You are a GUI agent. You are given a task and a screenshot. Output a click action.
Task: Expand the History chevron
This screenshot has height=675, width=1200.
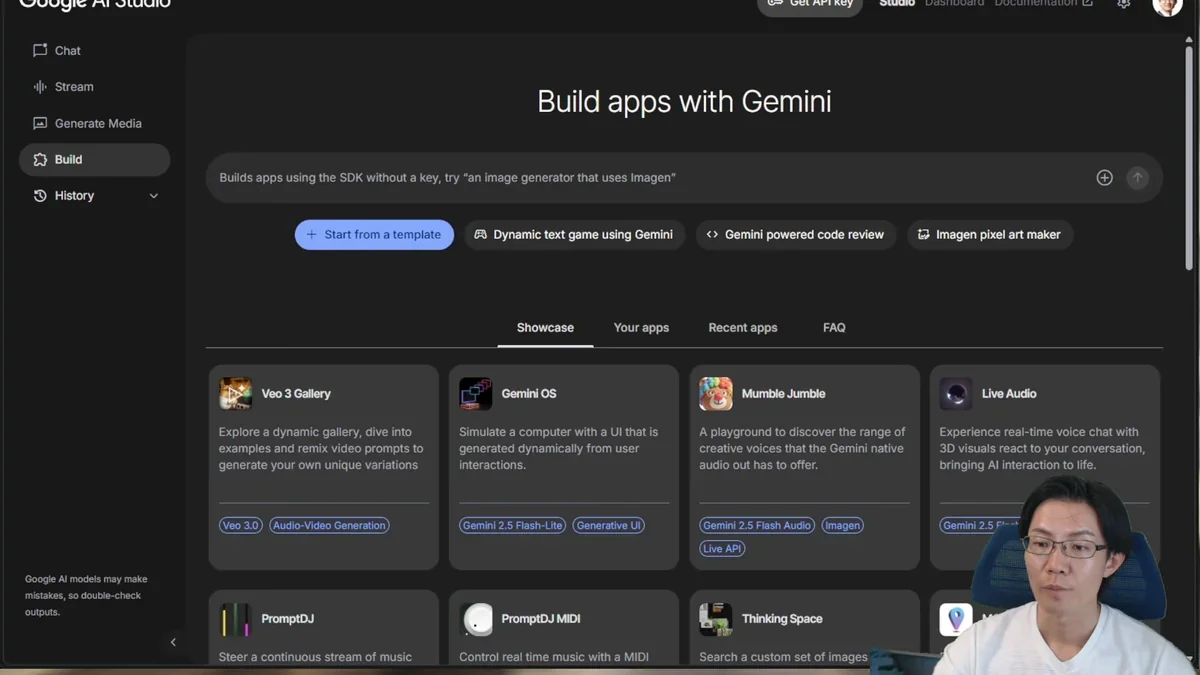[154, 196]
